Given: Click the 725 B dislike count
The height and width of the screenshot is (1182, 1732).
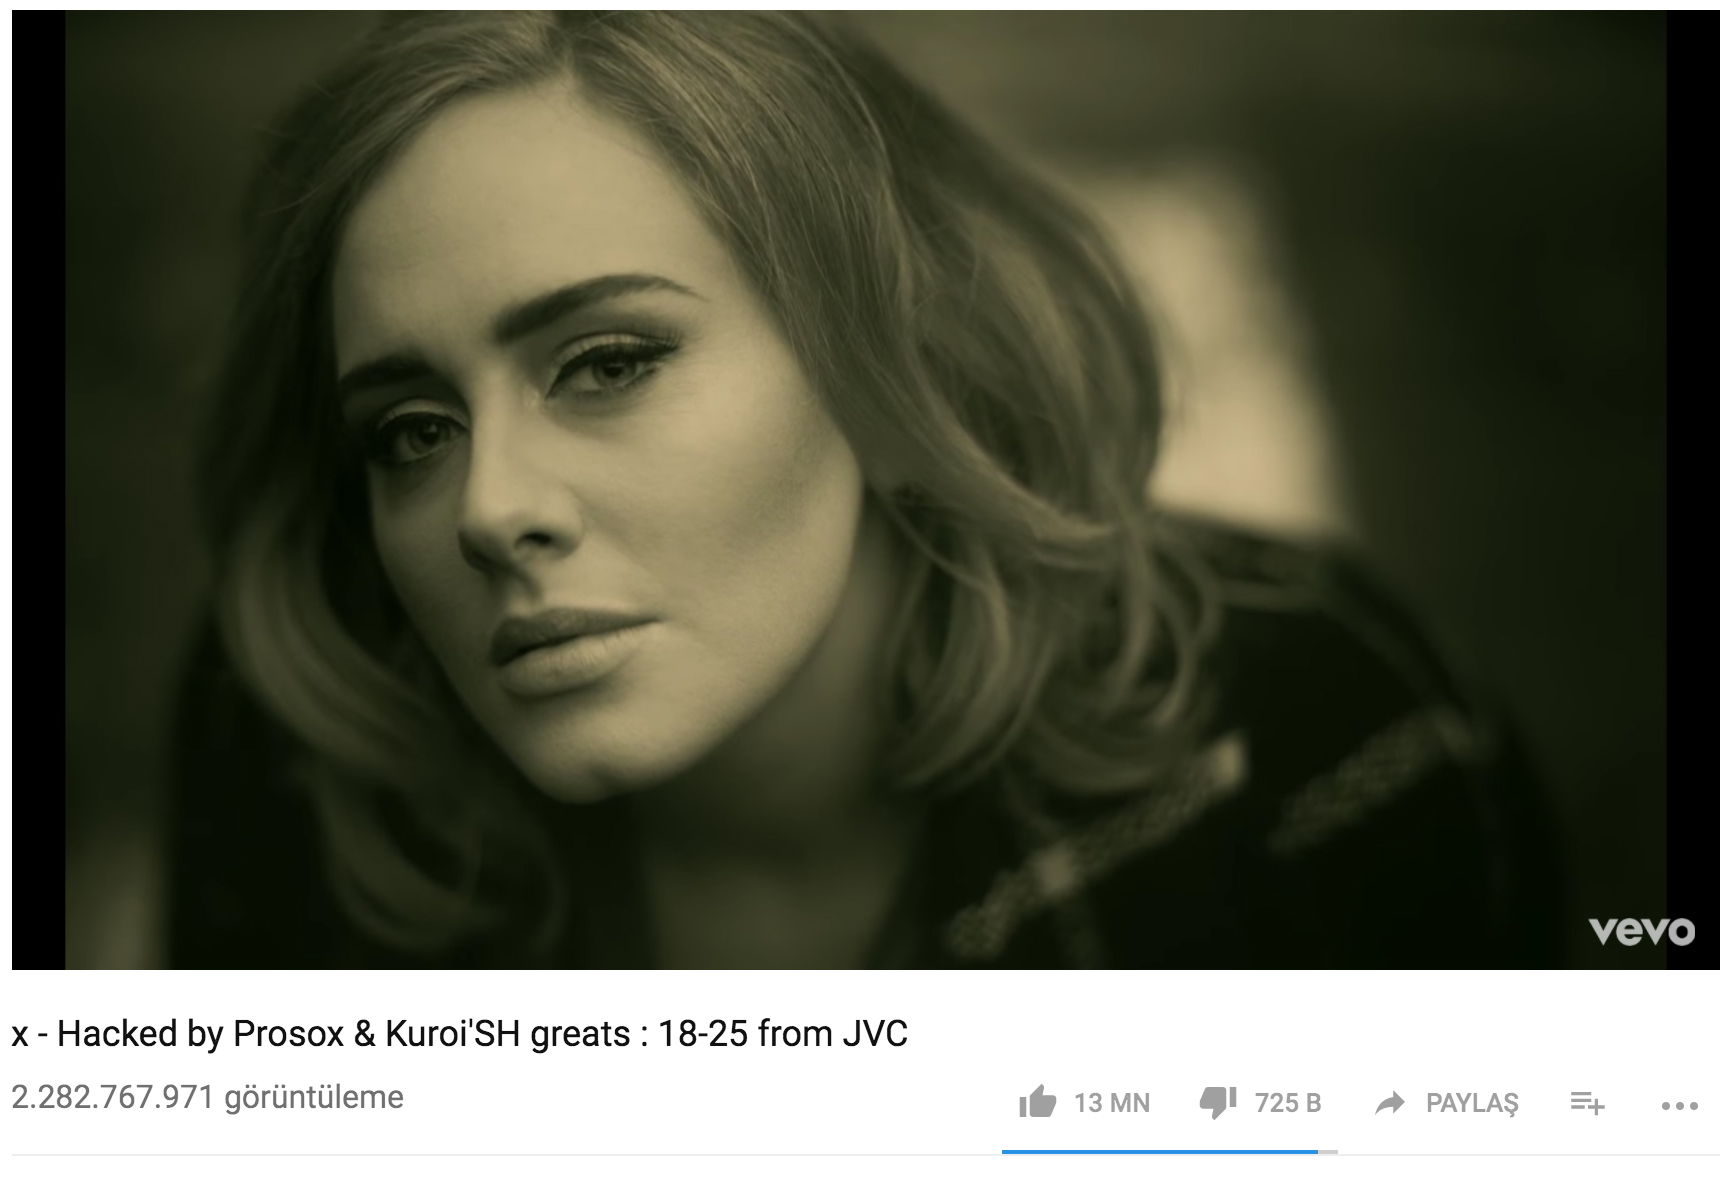Looking at the screenshot, I should (x=1288, y=1103).
